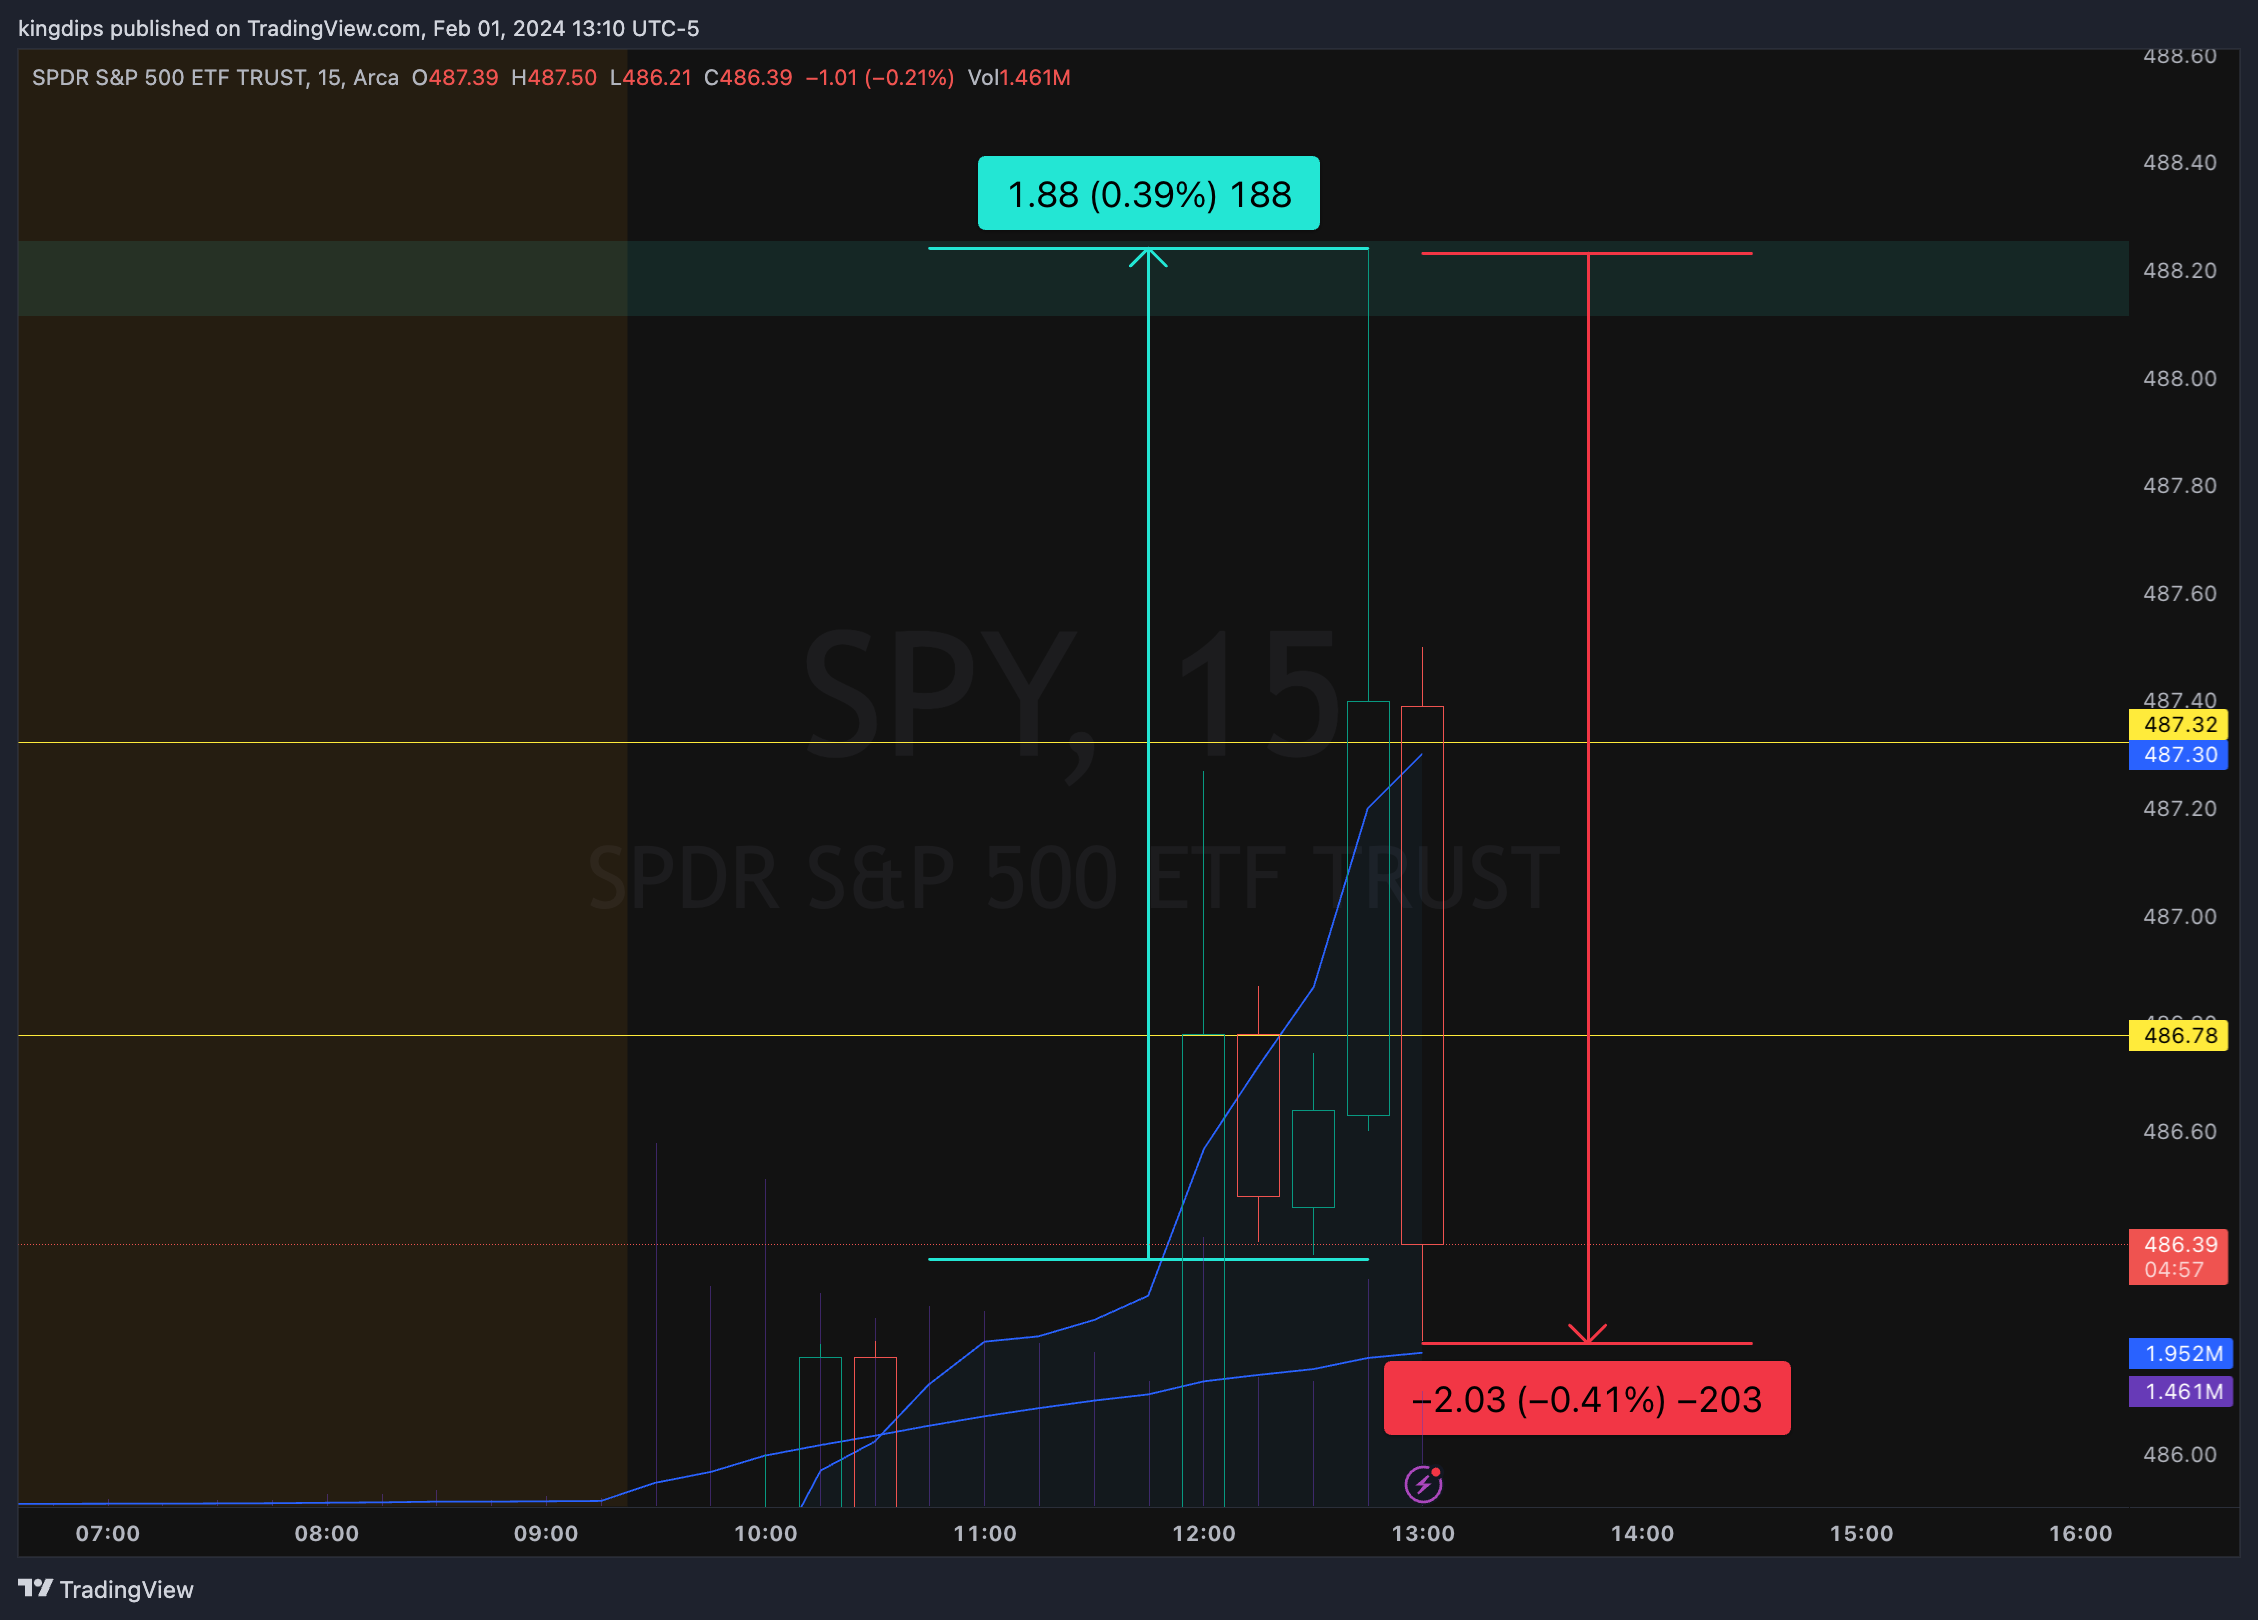Click the high value H487.50
This screenshot has width=2258, height=1620.
pos(554,77)
